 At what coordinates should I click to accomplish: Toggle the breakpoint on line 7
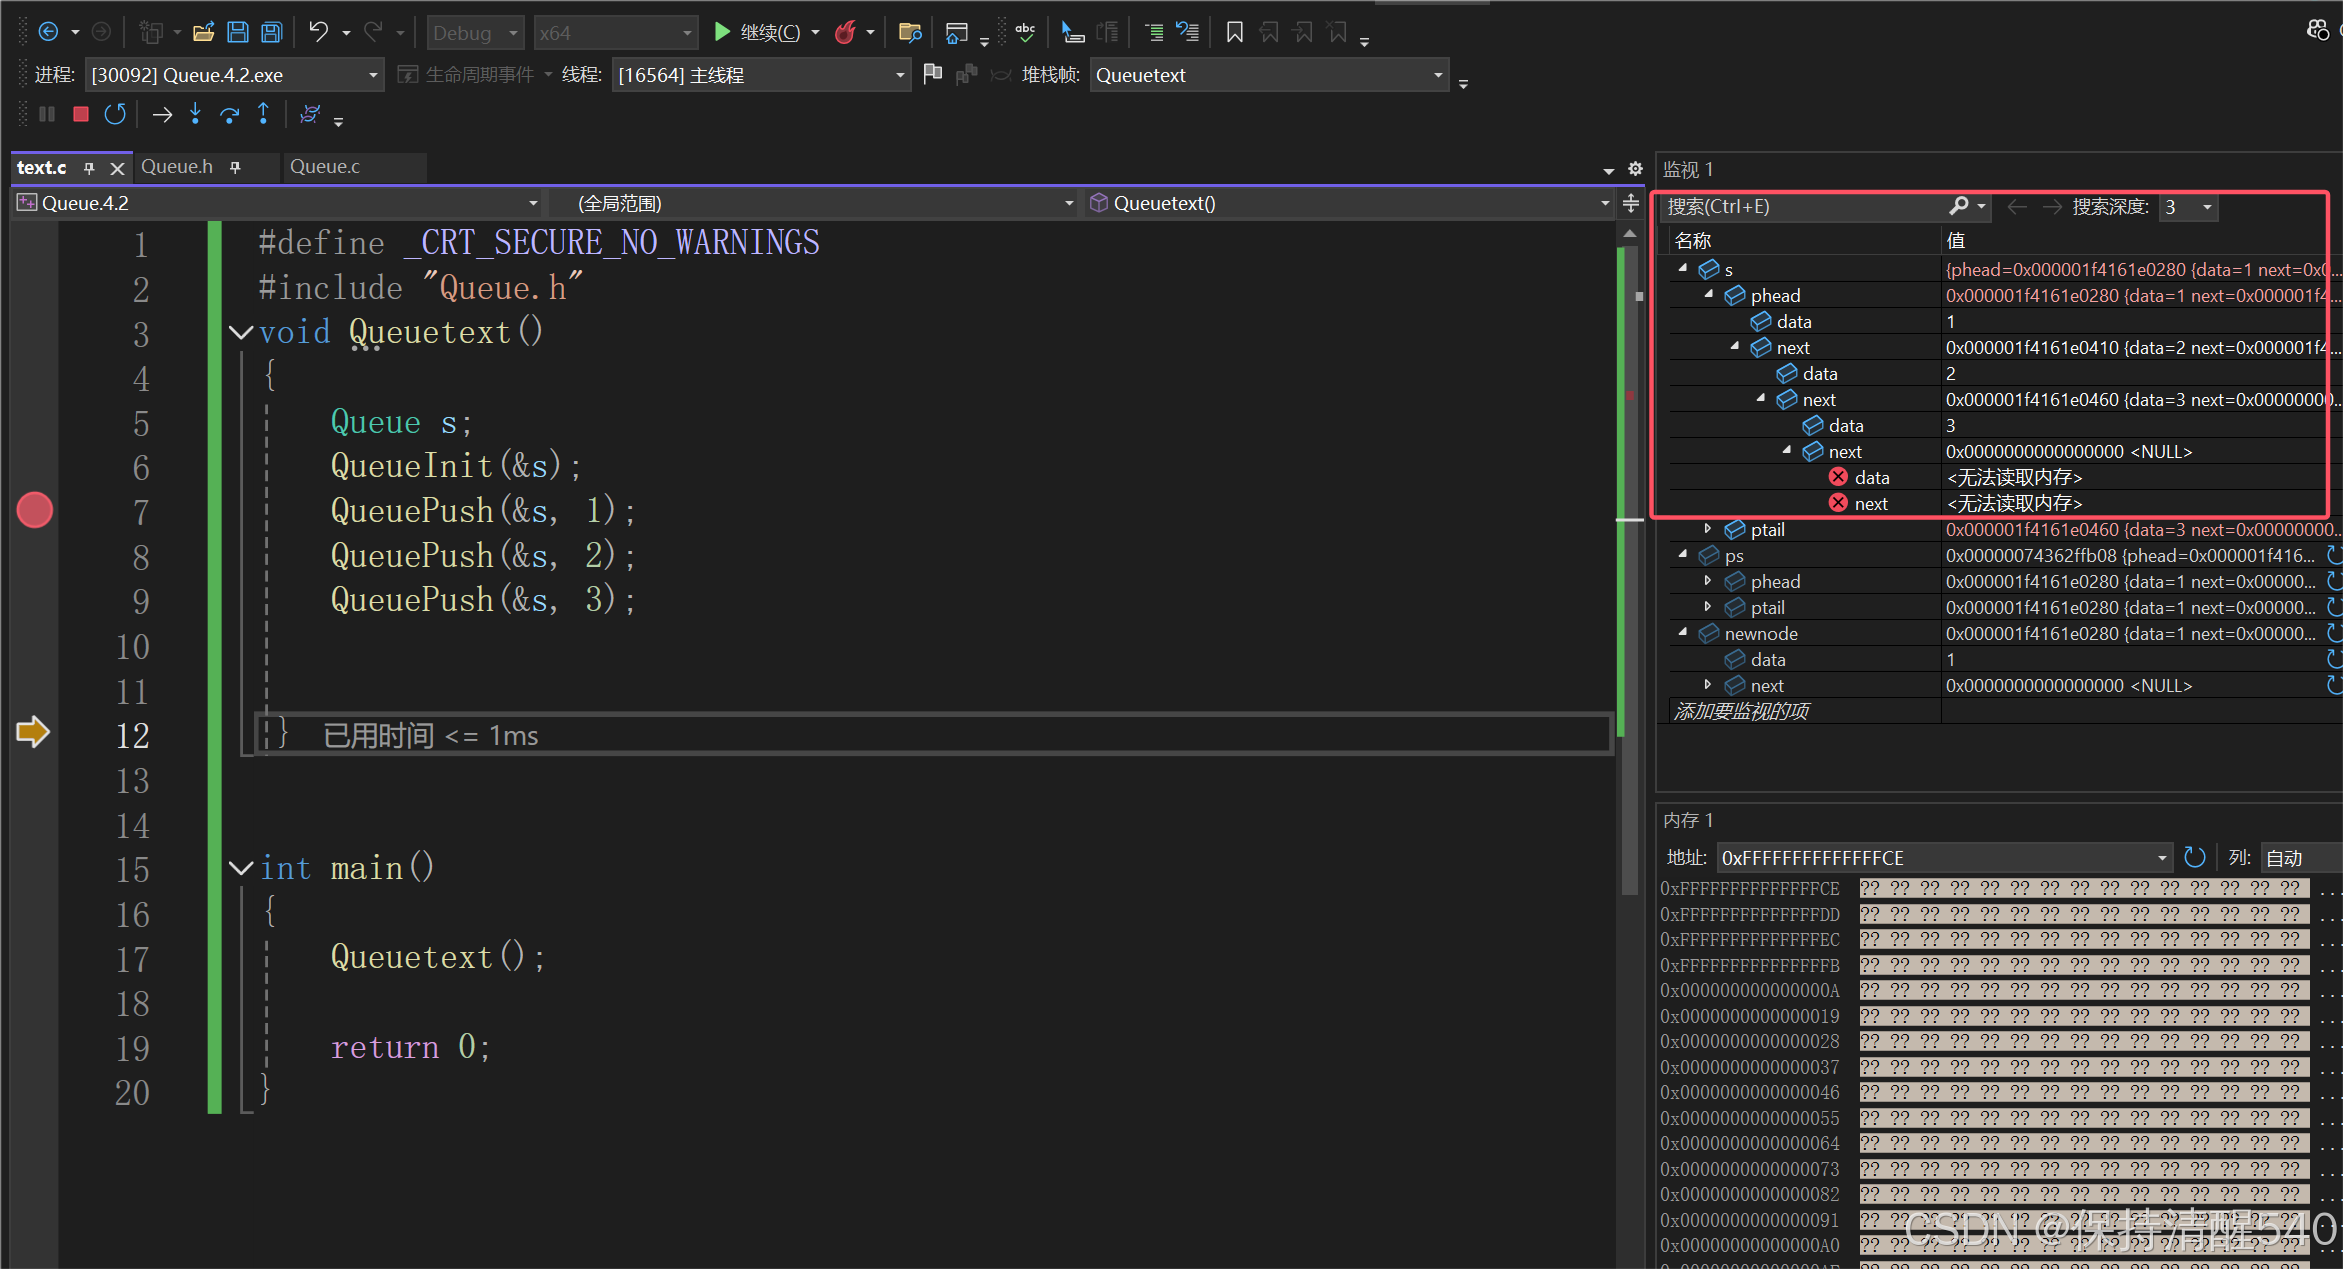tap(35, 511)
